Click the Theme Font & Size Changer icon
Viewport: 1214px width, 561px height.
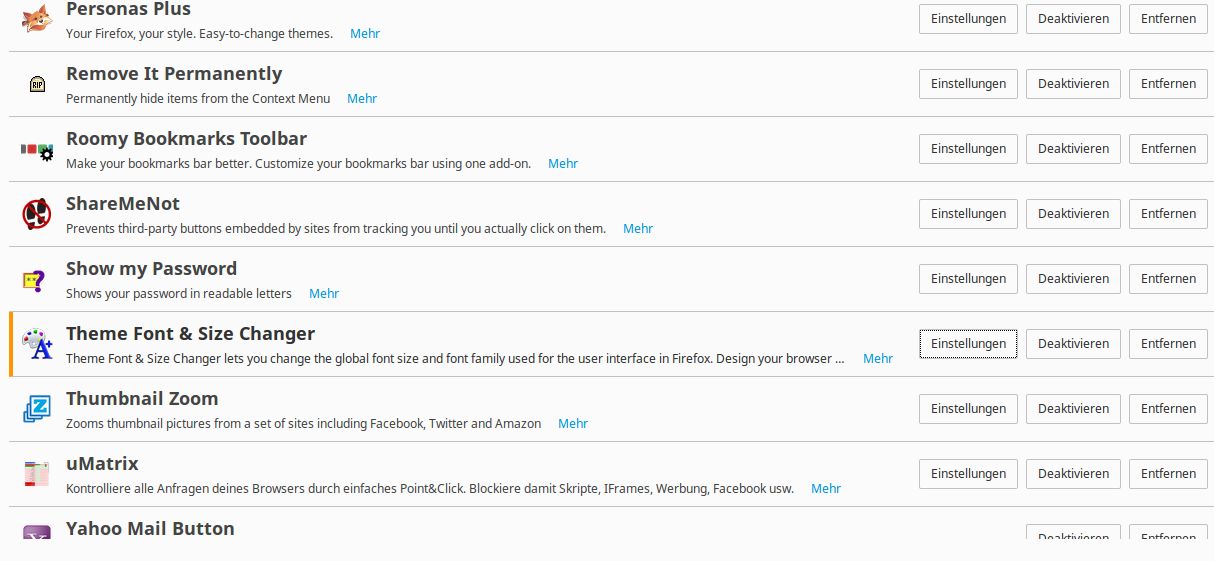click(x=37, y=344)
